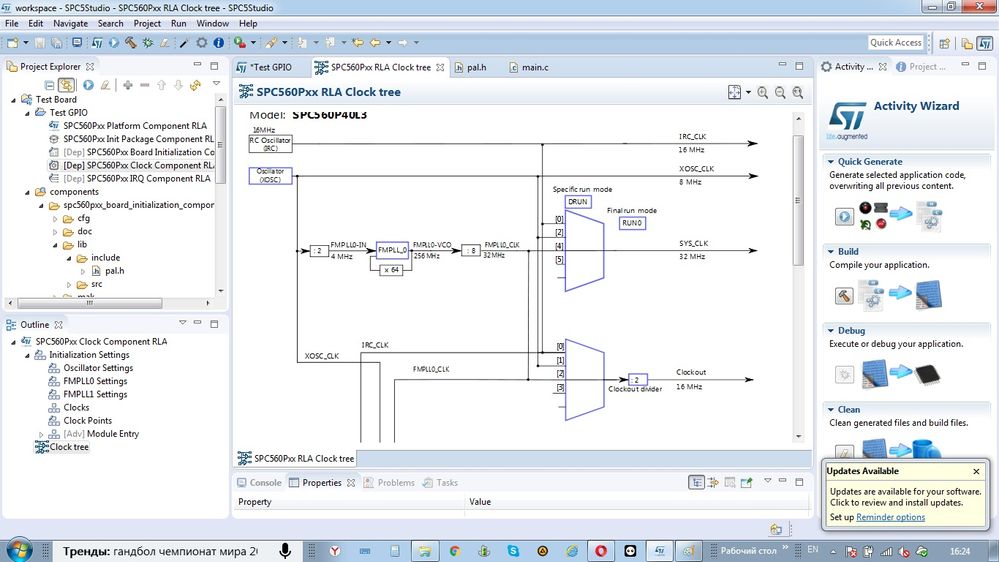This screenshot has width=999, height=562.
Task: Collapse the Quick Generate section
Action: (x=831, y=162)
